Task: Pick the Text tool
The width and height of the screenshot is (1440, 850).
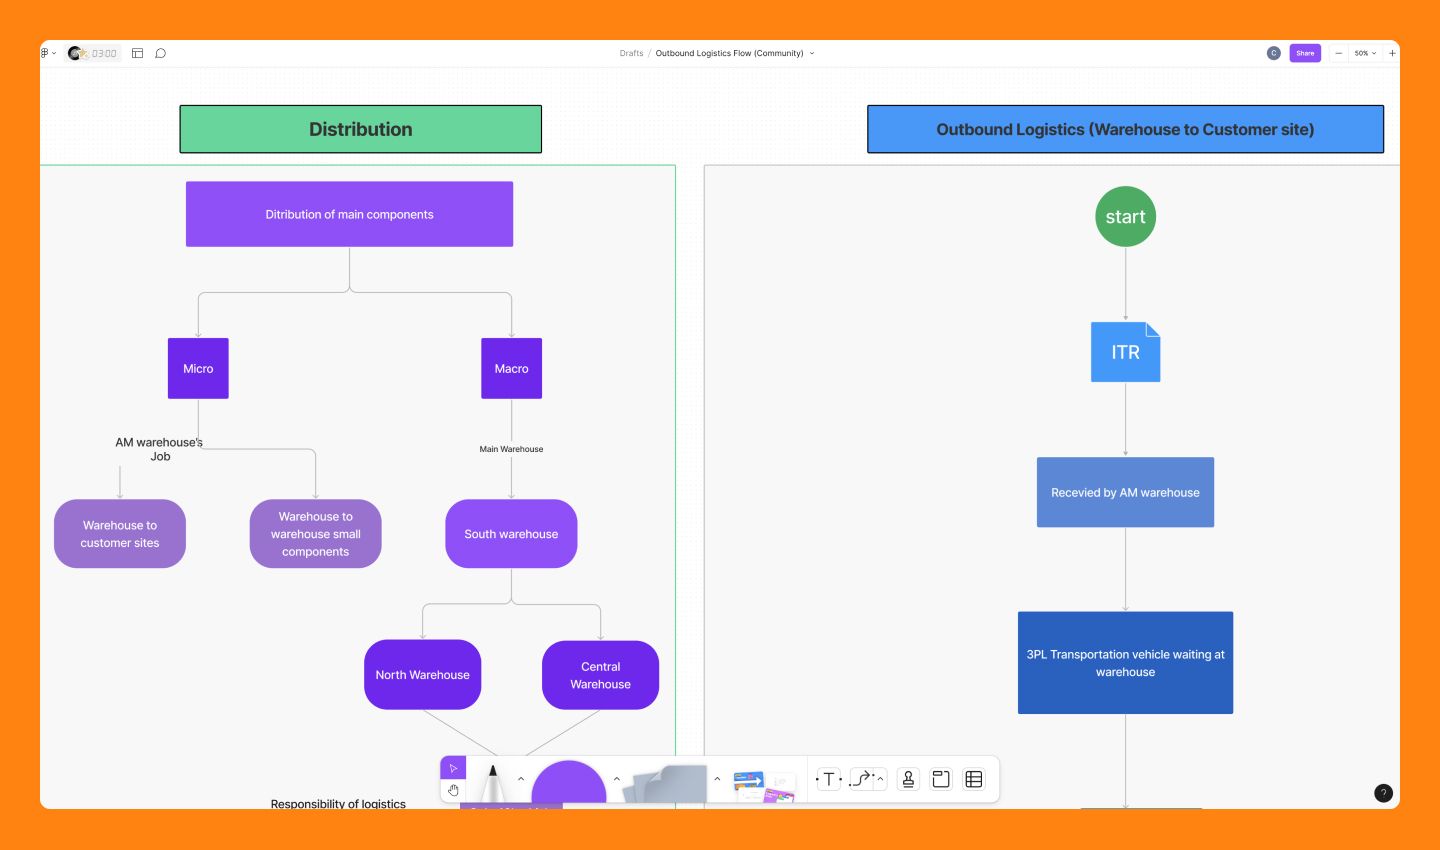Action: point(828,778)
